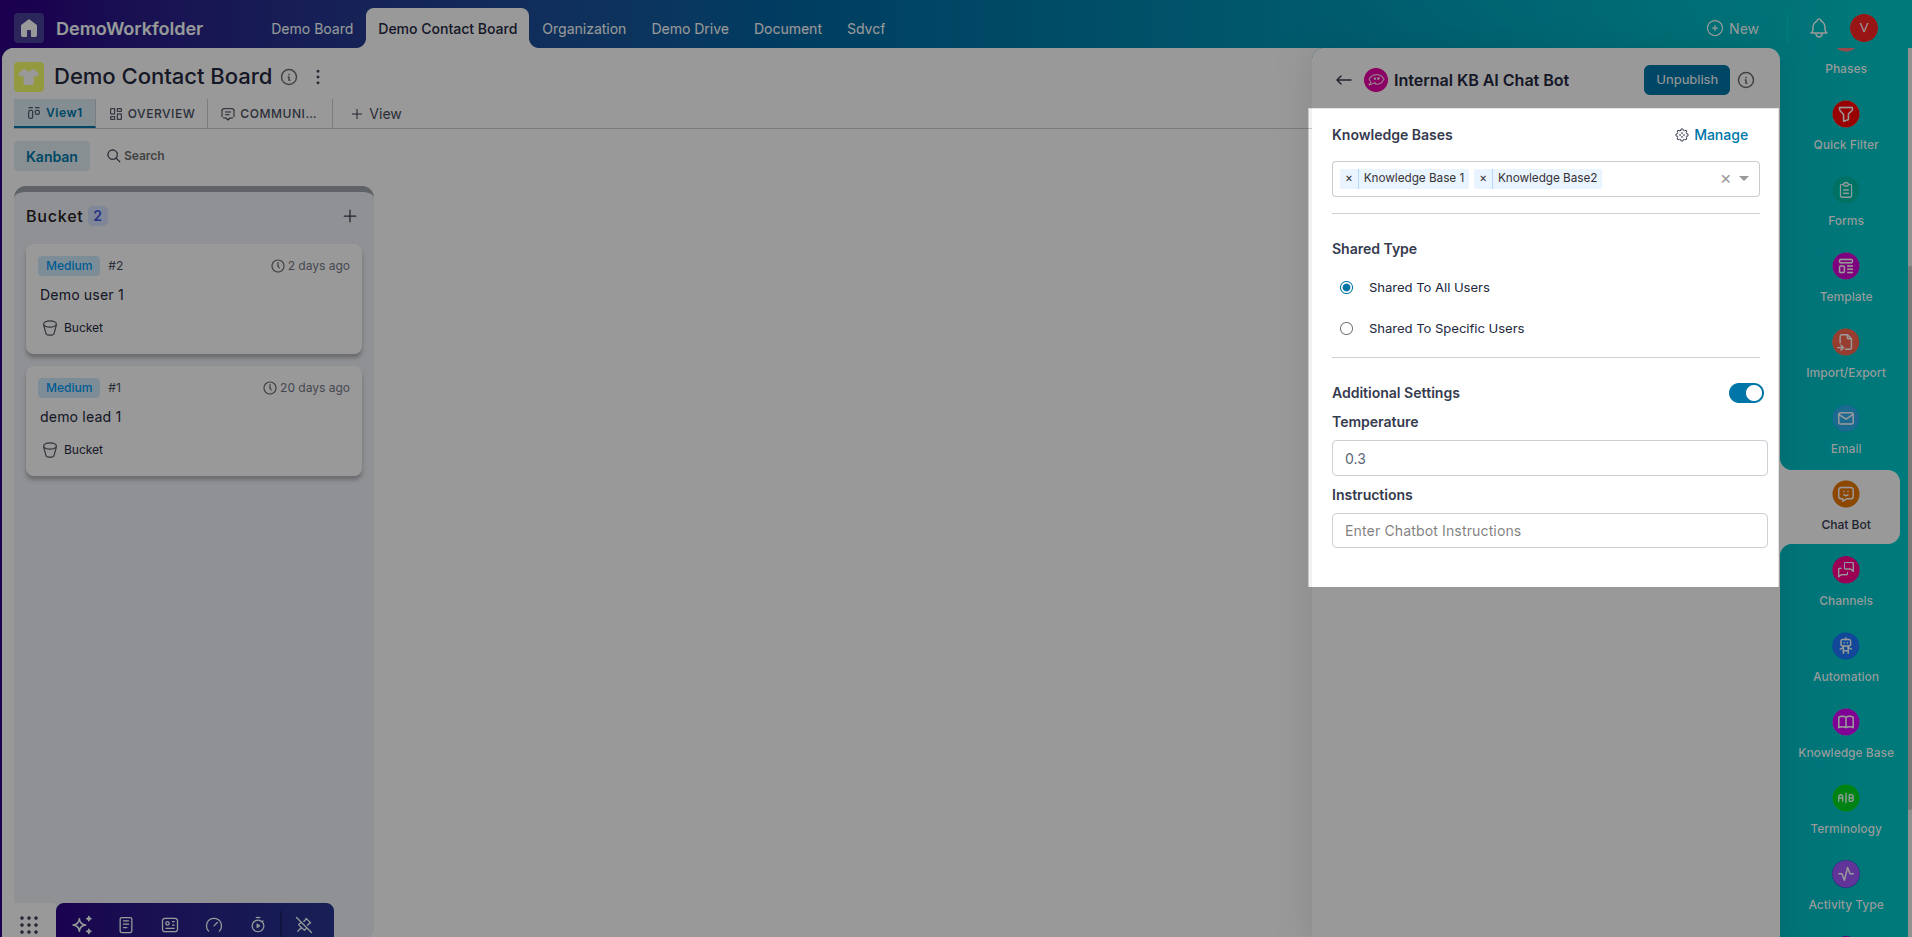Open the speedometer gauge icon in bottom toolbar

point(214,925)
